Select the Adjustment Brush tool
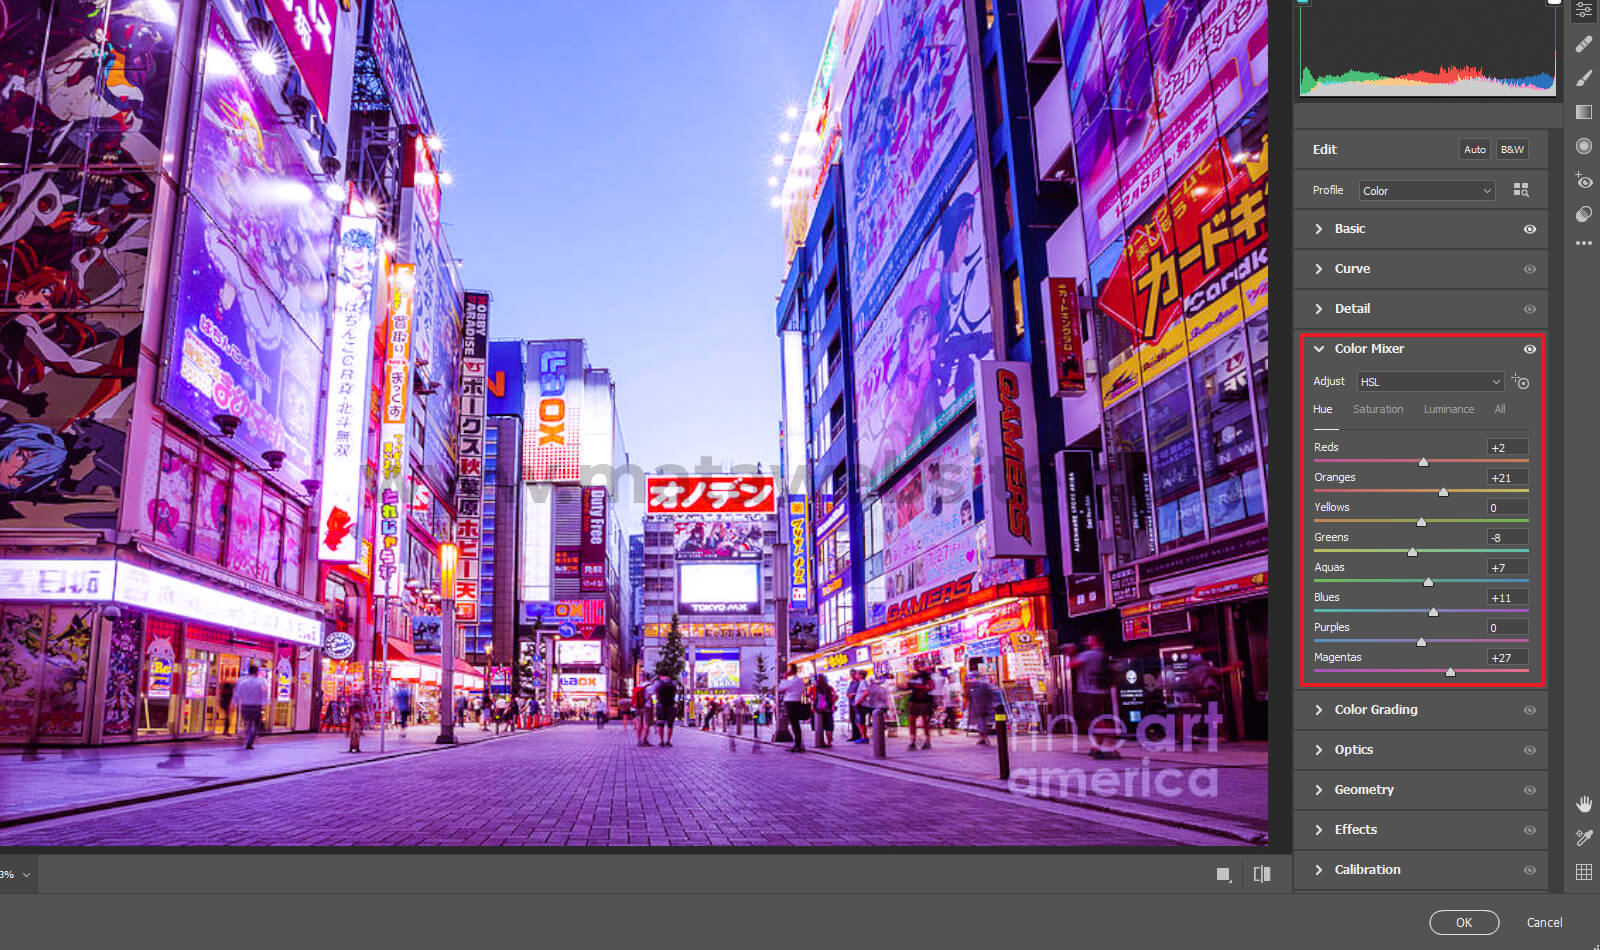The image size is (1600, 950). [x=1583, y=78]
